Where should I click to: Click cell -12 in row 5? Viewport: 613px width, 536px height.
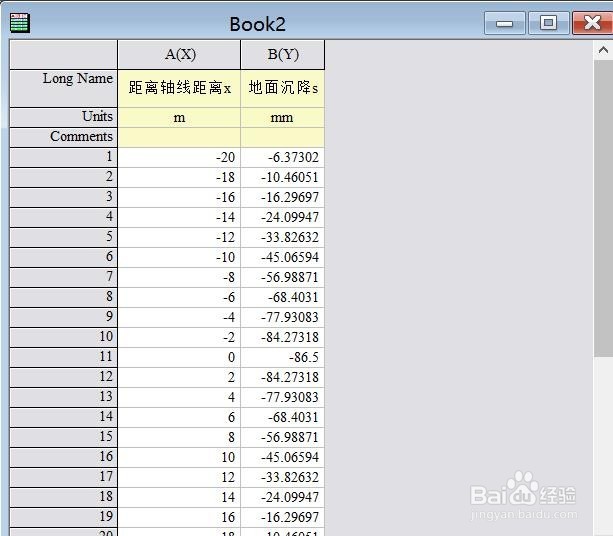(x=179, y=237)
